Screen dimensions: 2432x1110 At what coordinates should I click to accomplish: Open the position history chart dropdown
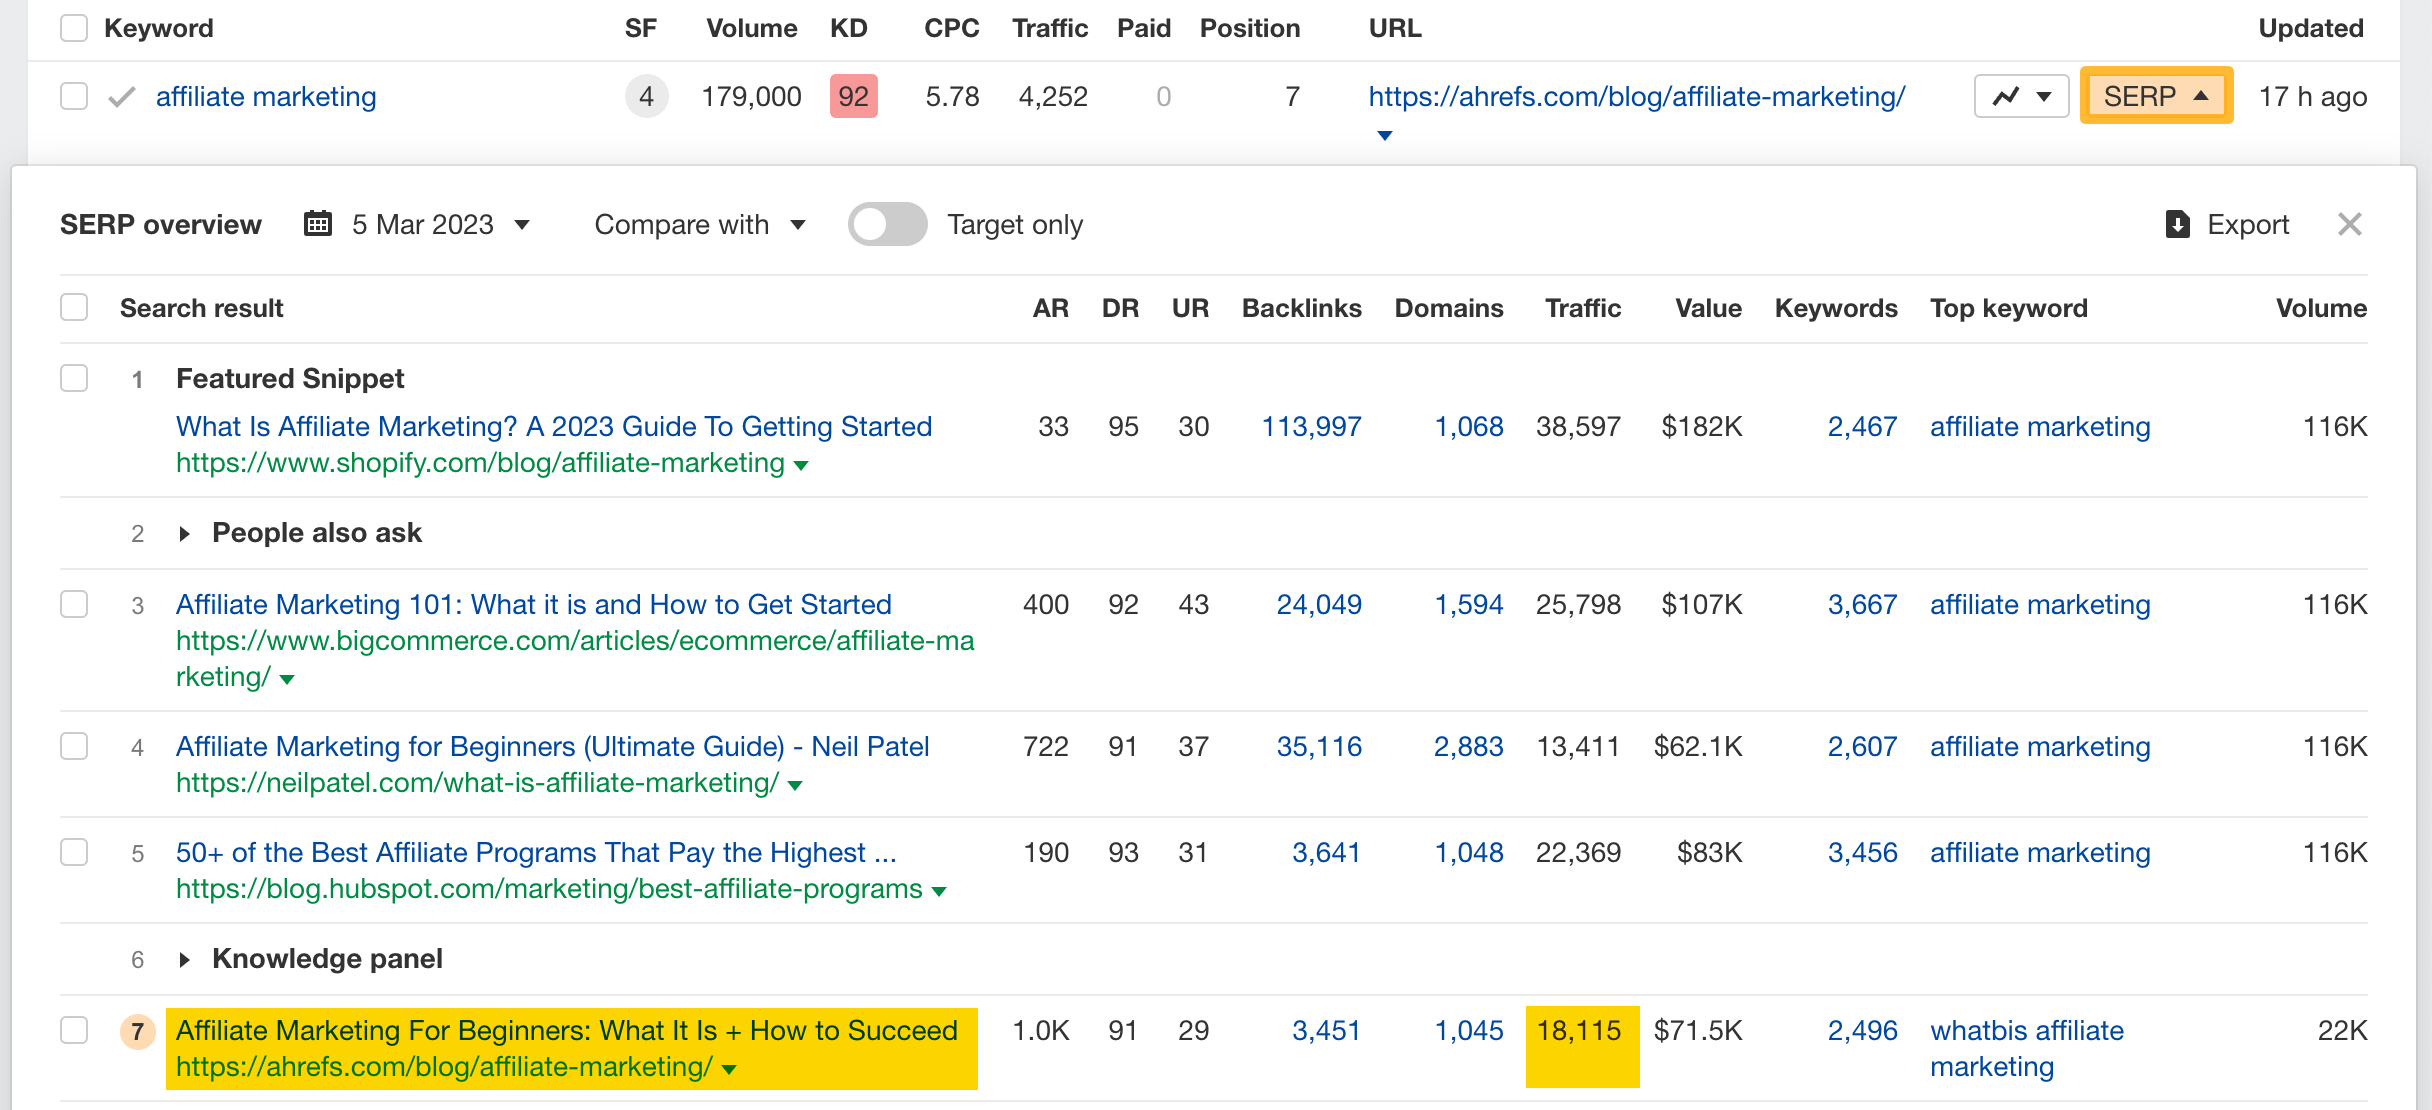pyautogui.click(x=2022, y=97)
